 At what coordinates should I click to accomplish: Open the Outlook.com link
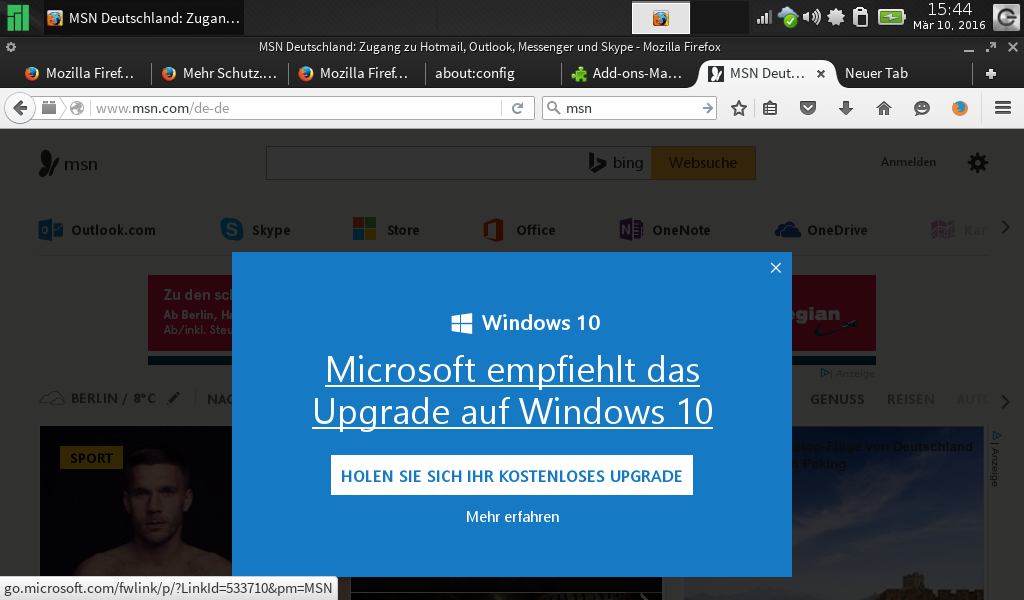tap(97, 230)
